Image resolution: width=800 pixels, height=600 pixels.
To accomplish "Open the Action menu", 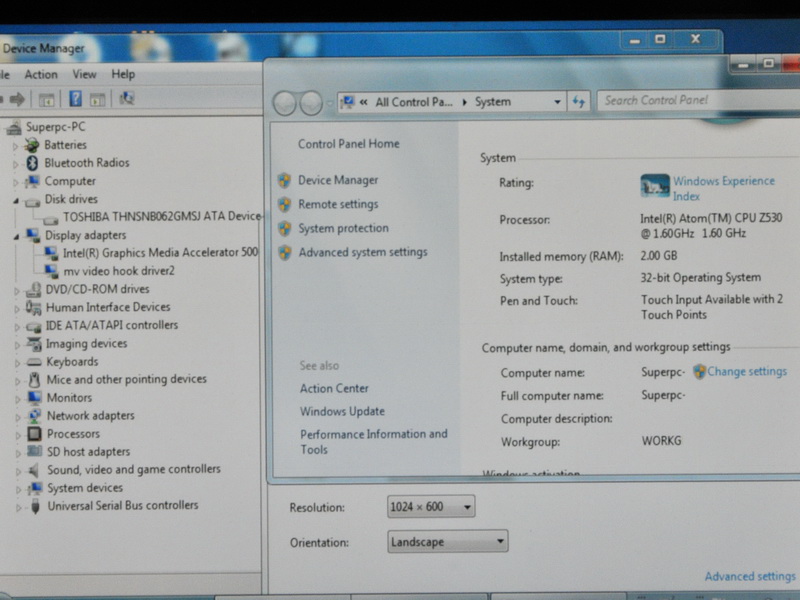I will click(41, 74).
